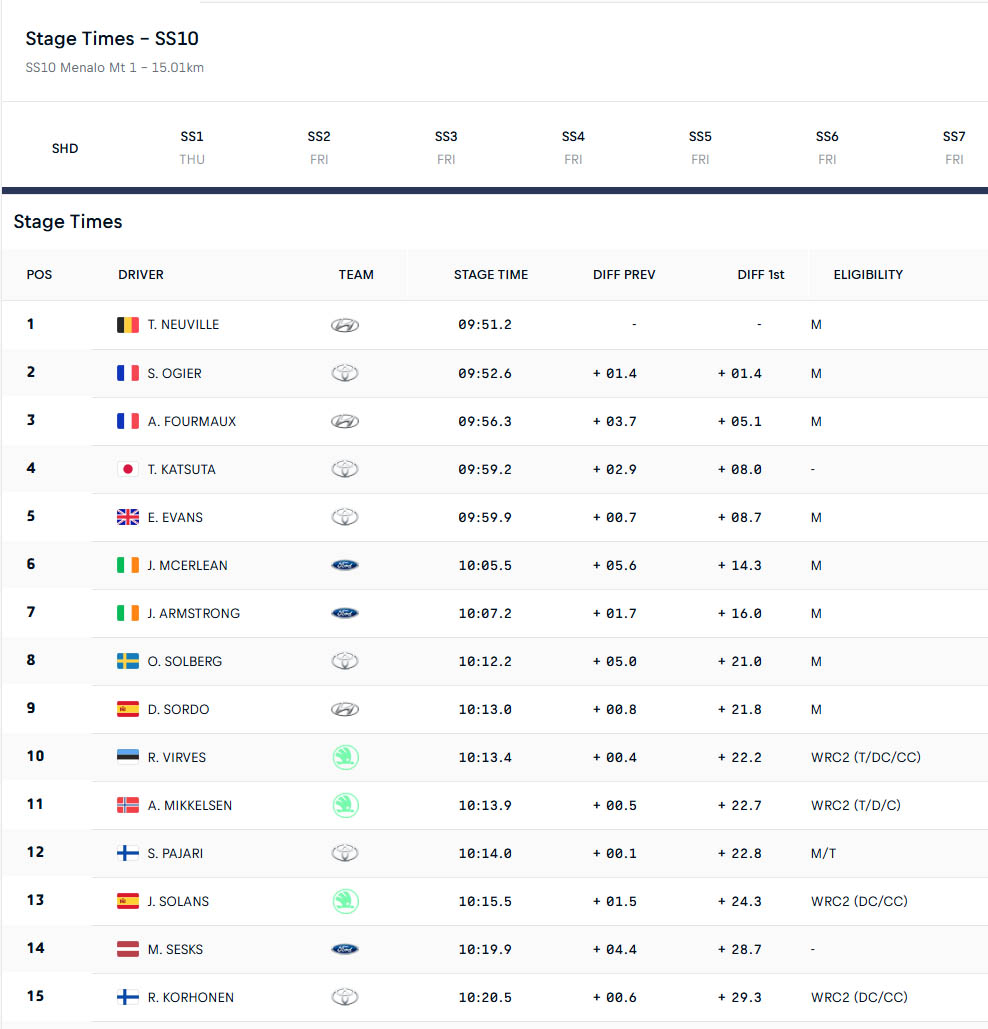Screen dimensions: 988x1029
Task: Click the Japanese flag next to T. Katsuta
Action: [x=127, y=469]
